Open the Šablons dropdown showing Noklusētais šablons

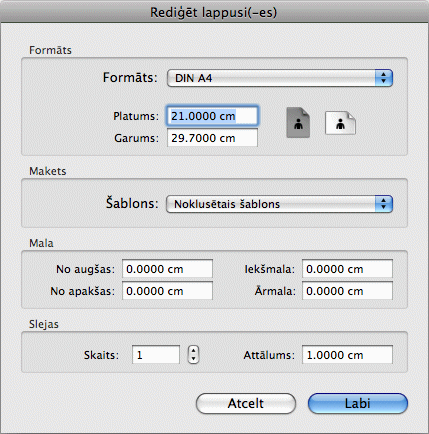pyautogui.click(x=279, y=204)
